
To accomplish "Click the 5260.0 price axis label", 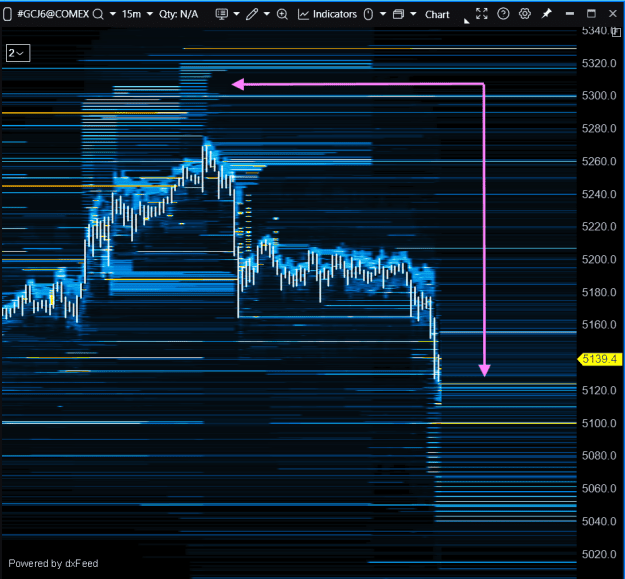I will (x=599, y=161).
